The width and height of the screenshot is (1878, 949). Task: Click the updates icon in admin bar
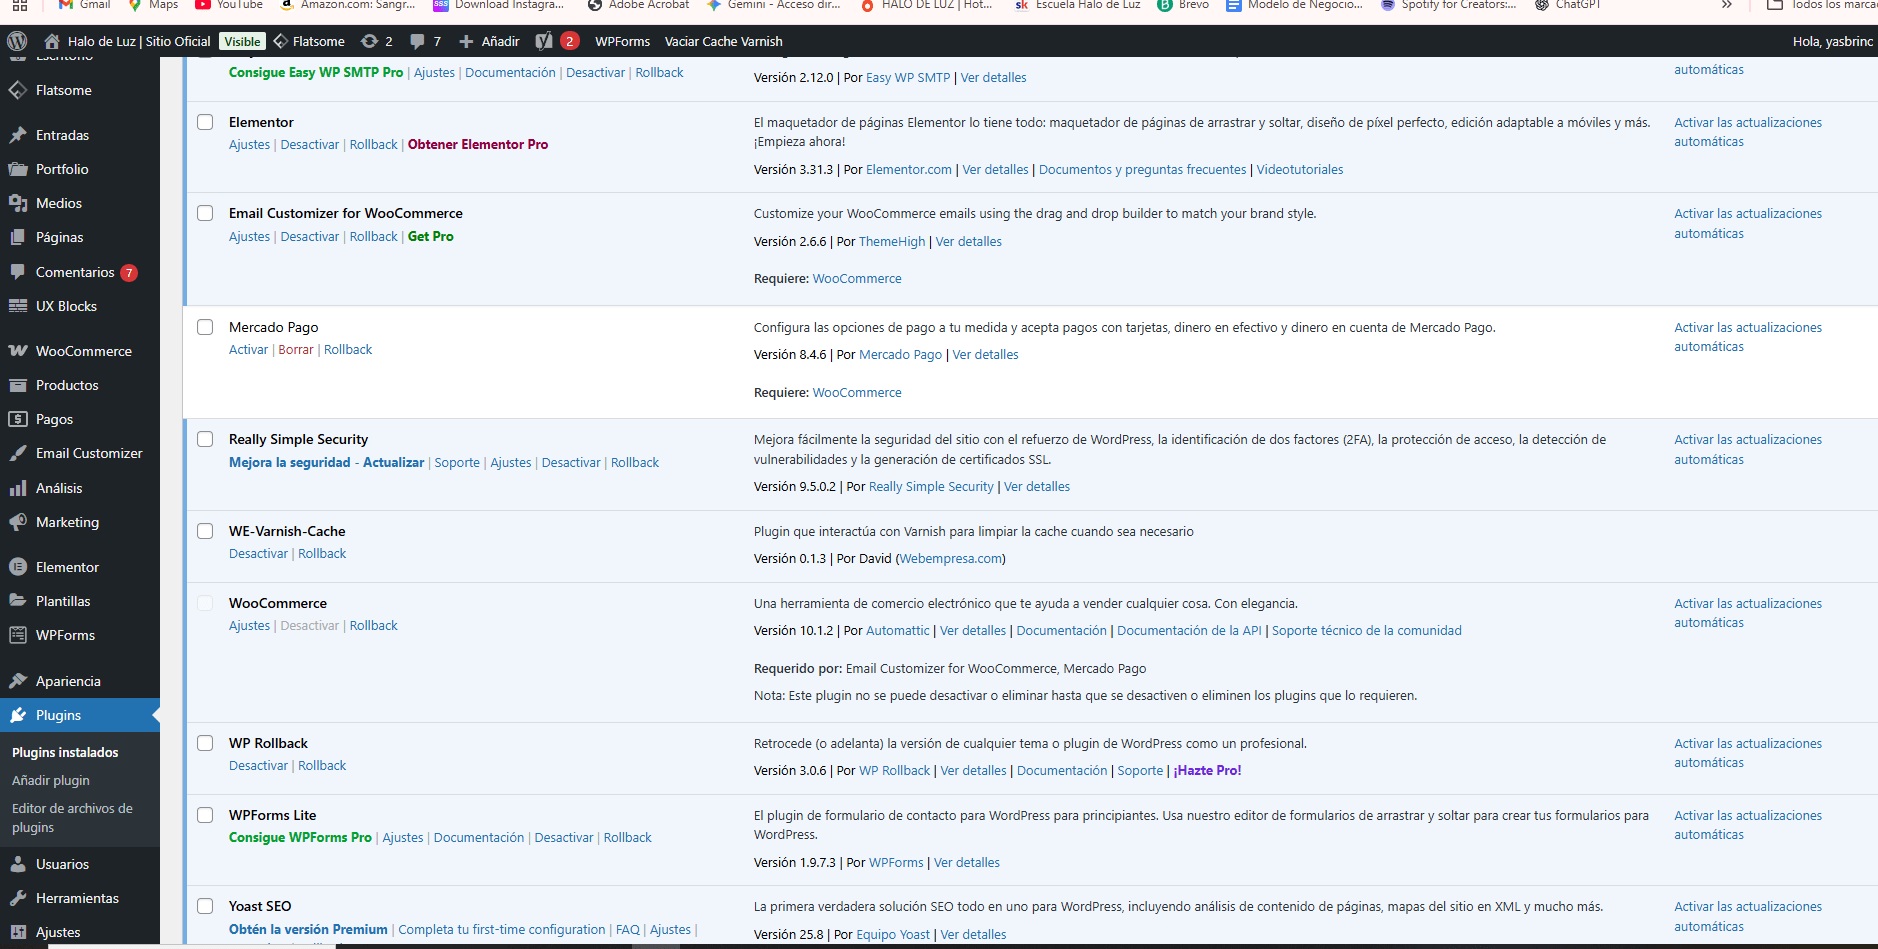click(369, 41)
